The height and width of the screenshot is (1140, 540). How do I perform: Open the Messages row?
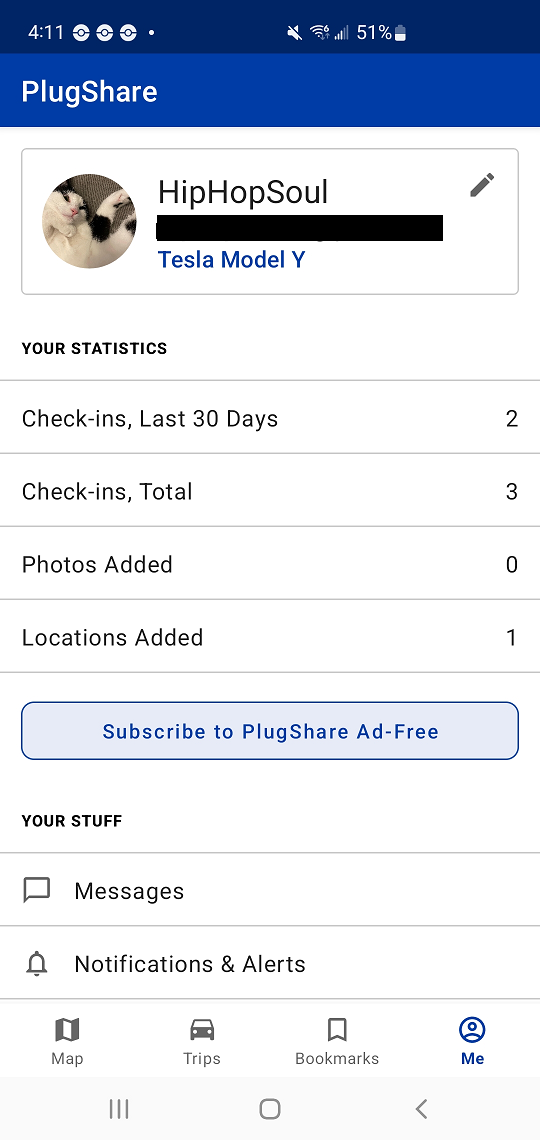click(270, 890)
